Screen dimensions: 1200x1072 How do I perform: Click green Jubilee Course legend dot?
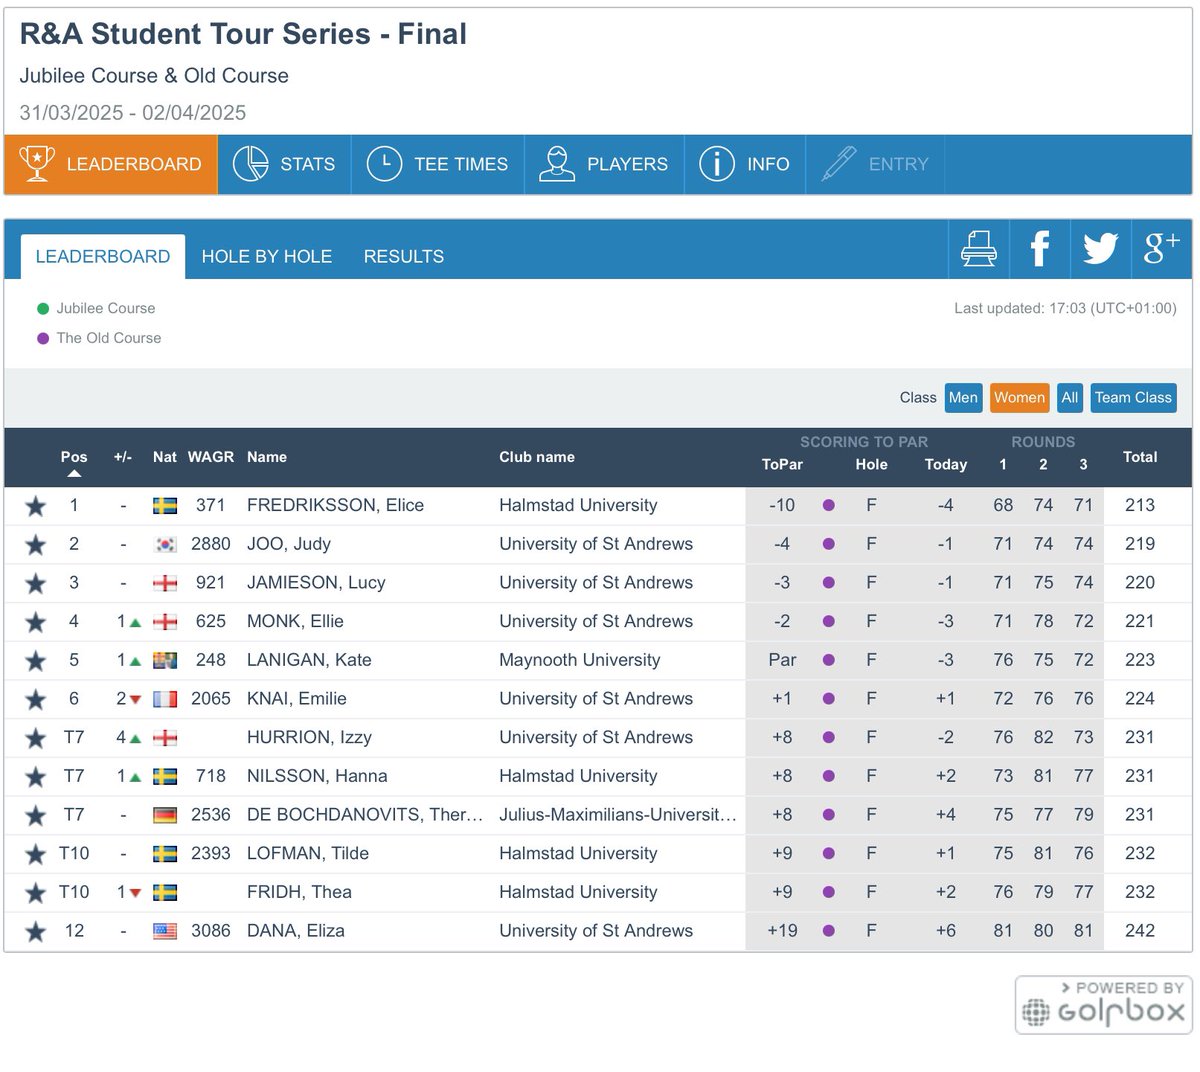(x=43, y=309)
